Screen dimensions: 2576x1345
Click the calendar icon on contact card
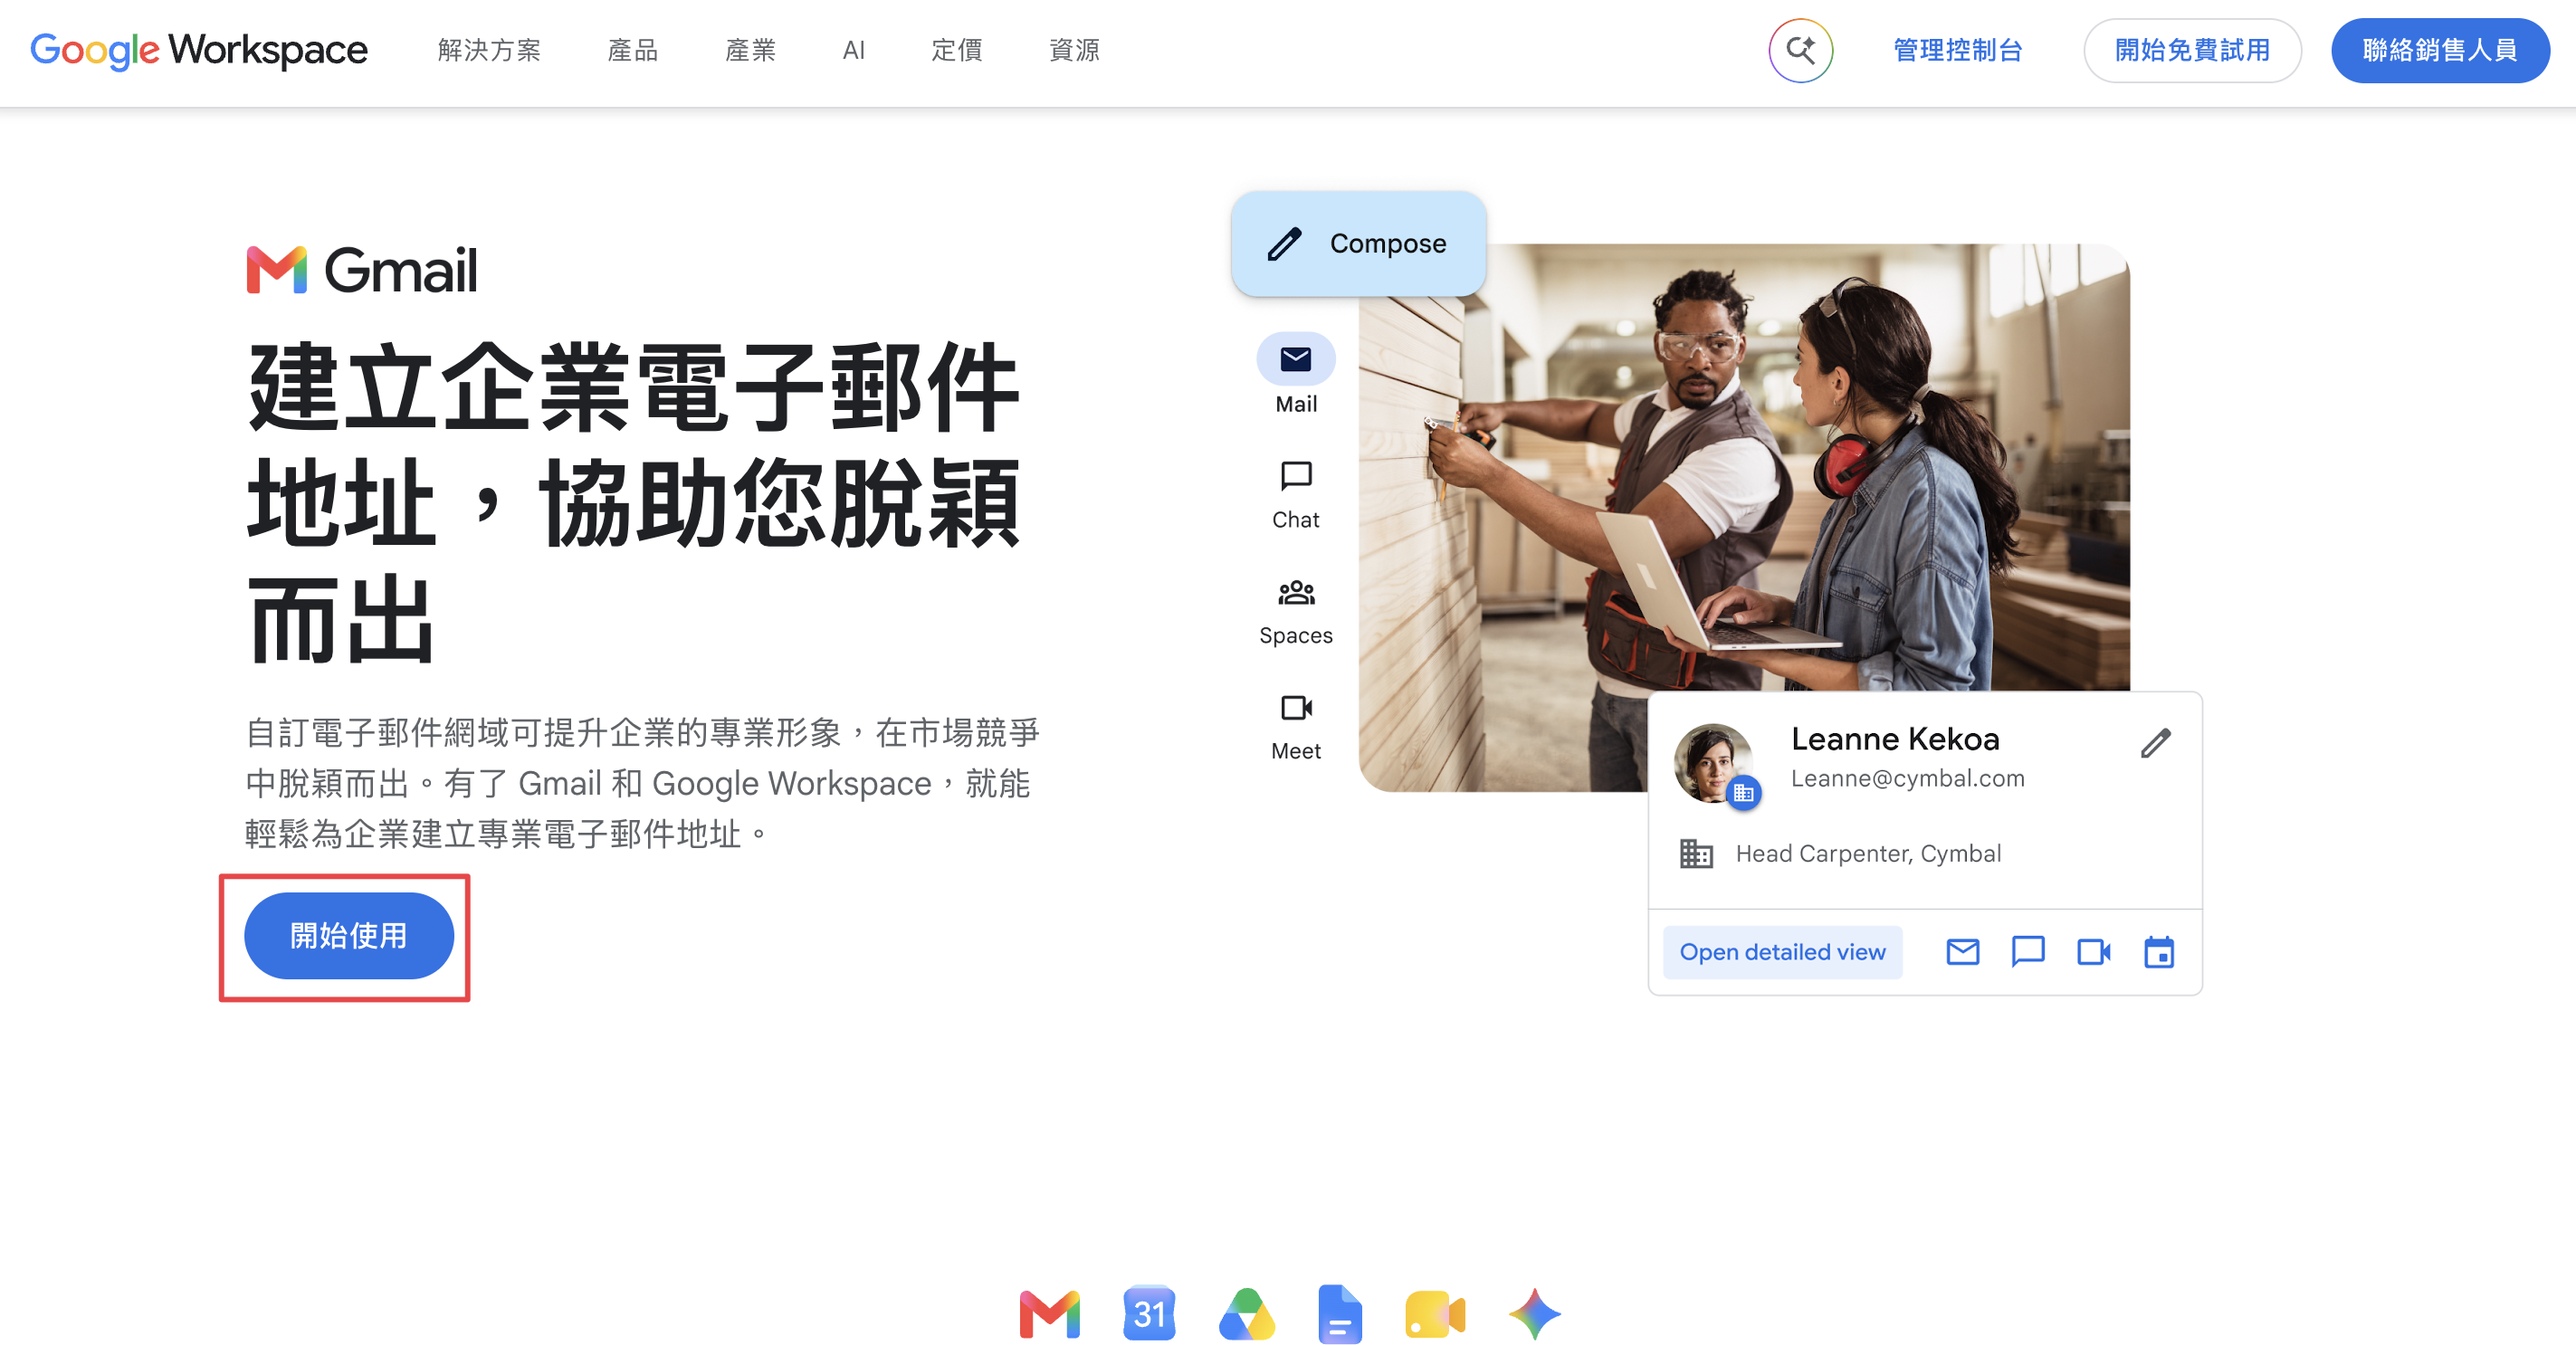coord(2159,952)
